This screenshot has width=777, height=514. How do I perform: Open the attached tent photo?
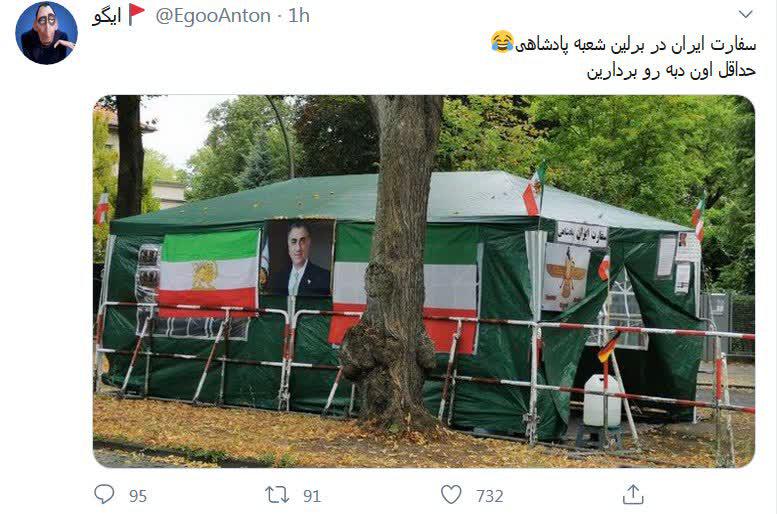point(424,281)
